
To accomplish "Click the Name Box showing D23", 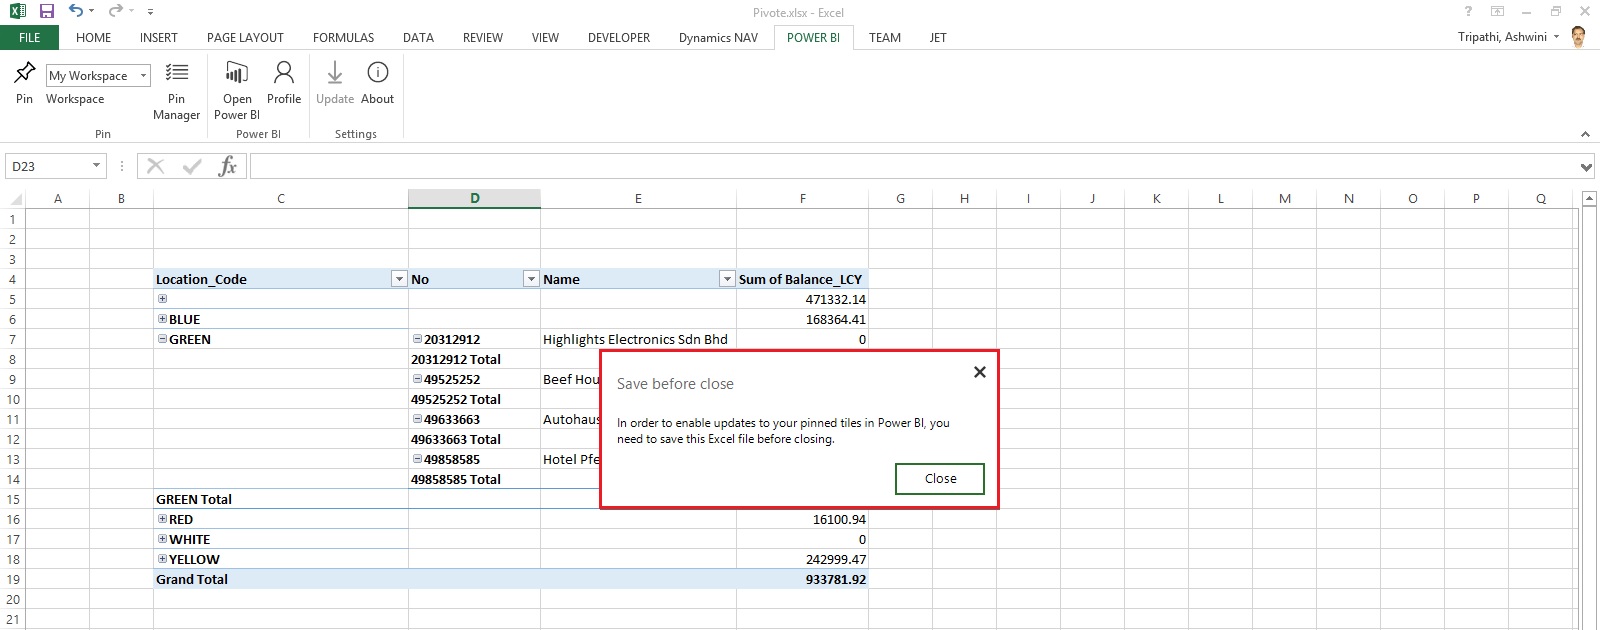I will click(47, 166).
